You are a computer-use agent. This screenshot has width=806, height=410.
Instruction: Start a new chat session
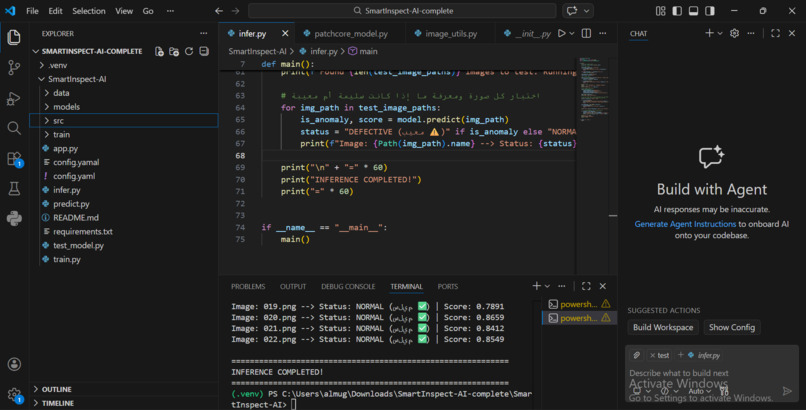pyautogui.click(x=709, y=33)
